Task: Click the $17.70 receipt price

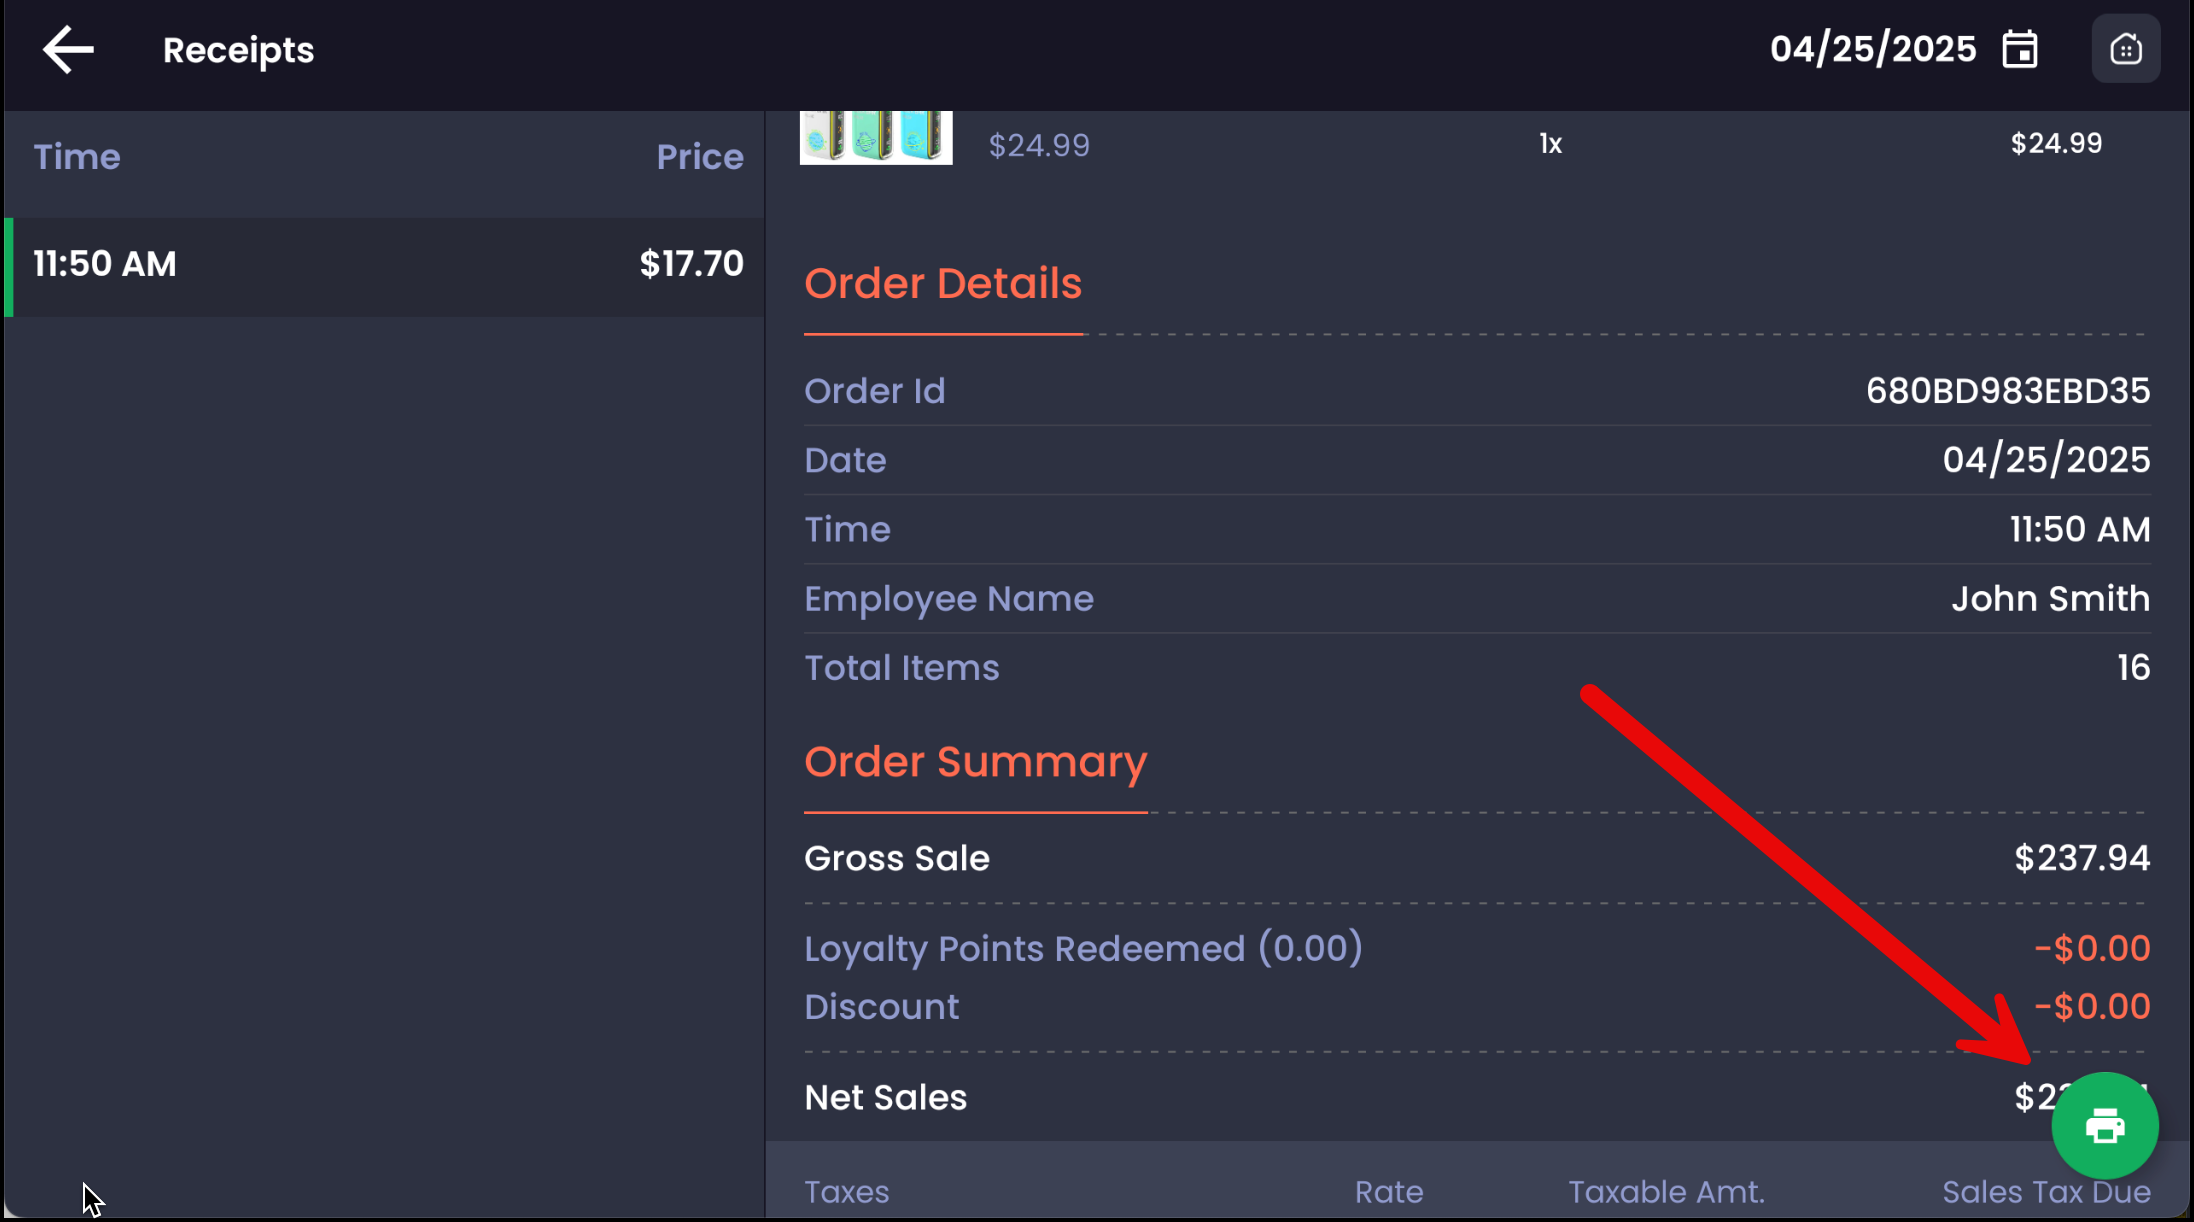Action: coord(691,264)
